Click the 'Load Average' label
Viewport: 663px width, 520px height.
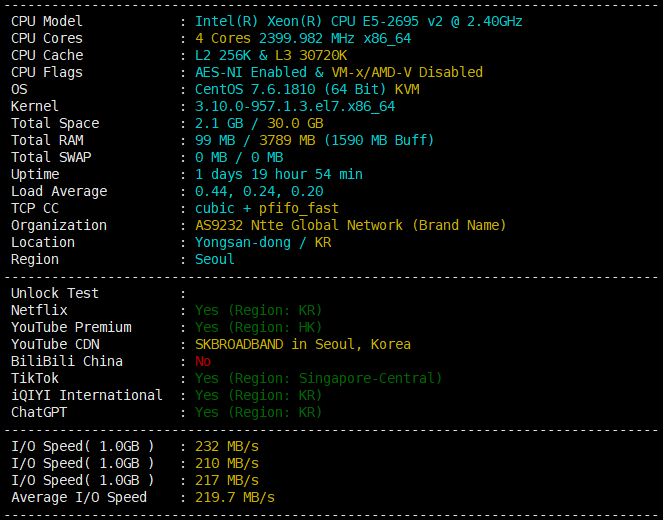click(x=59, y=191)
